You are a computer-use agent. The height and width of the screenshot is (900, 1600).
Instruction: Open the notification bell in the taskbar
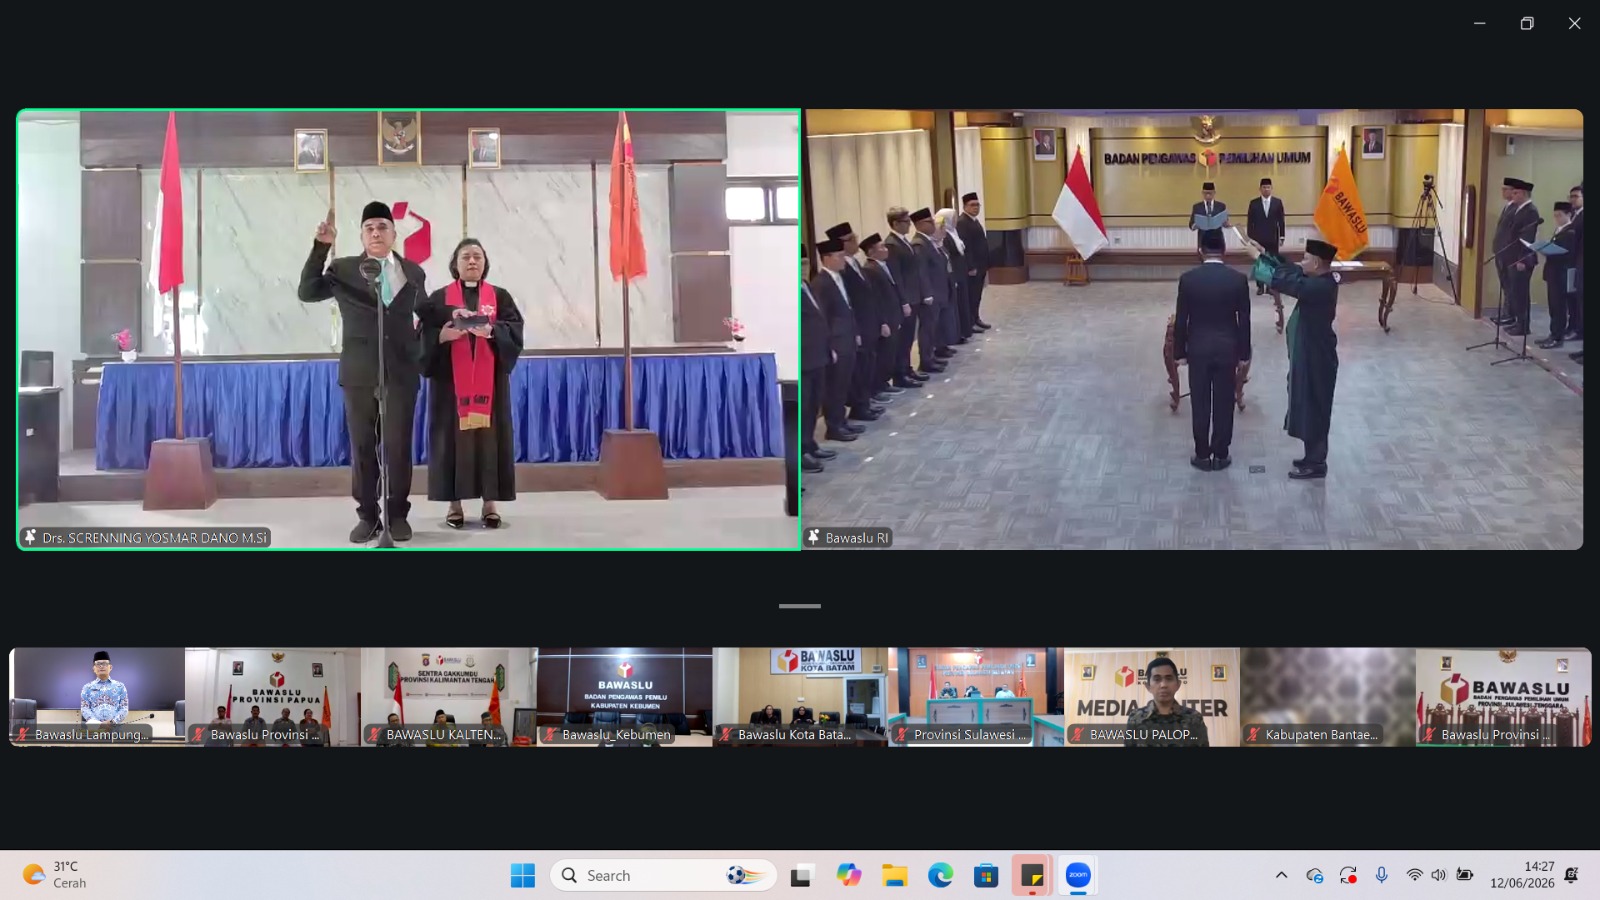tap(1572, 875)
